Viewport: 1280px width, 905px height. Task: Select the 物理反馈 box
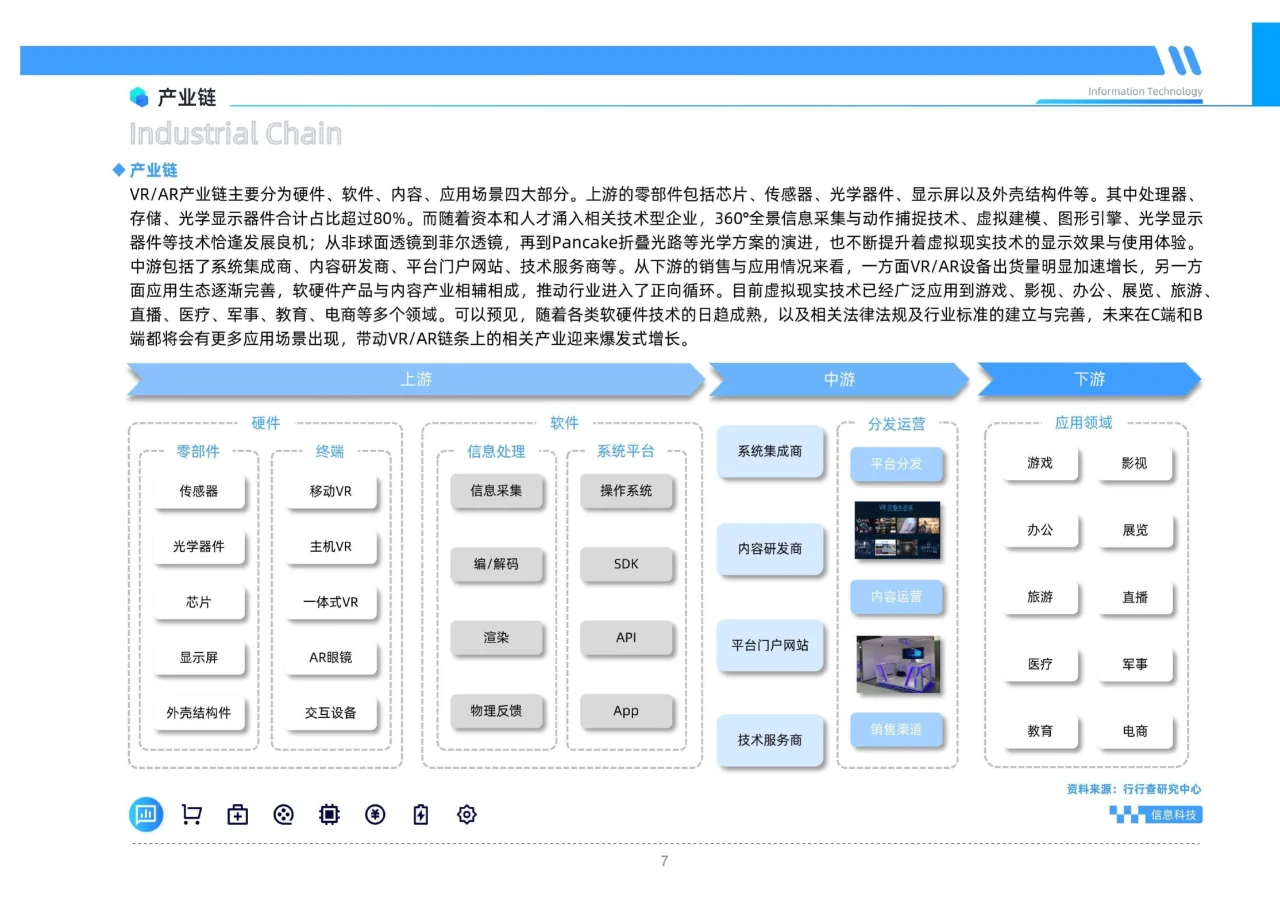point(496,711)
